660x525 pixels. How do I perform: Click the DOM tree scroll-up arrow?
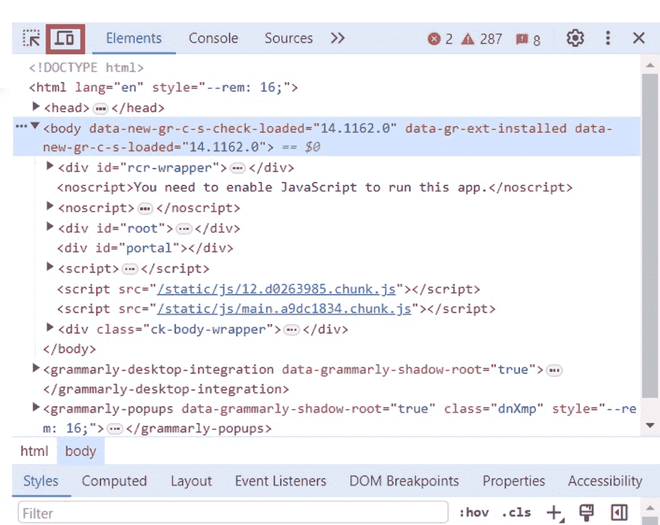coord(650,65)
